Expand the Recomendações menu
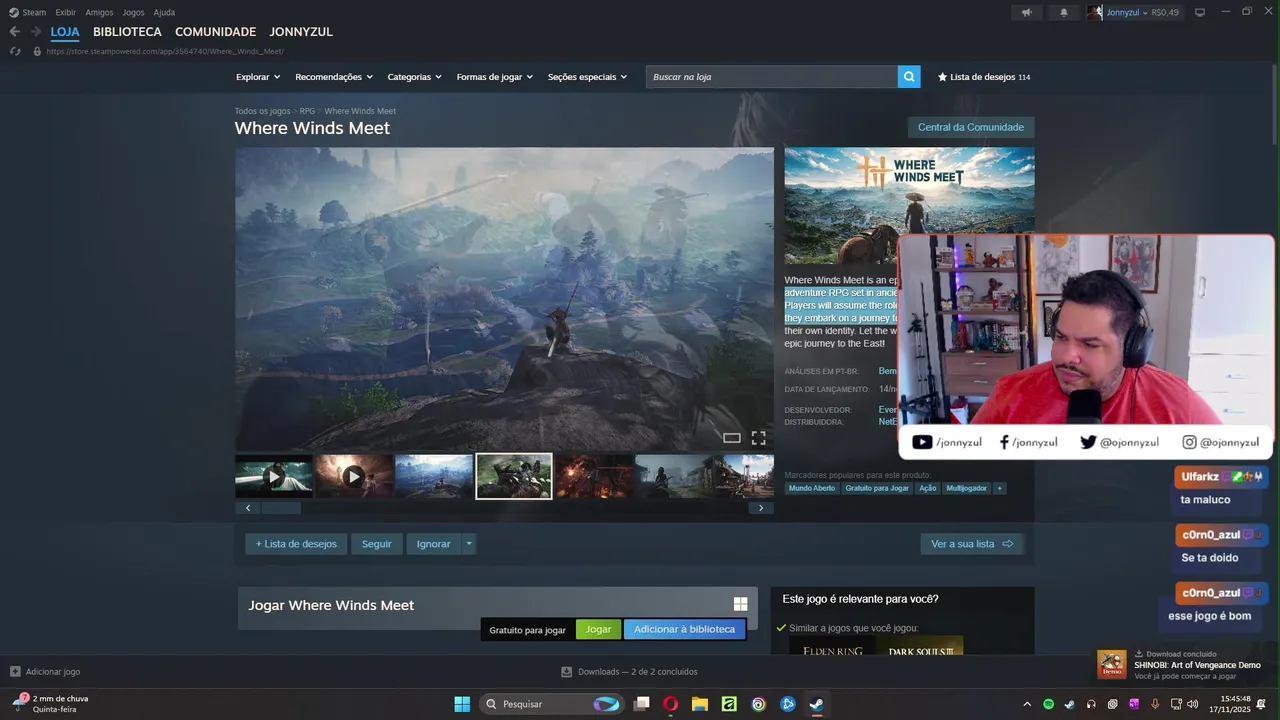The height and width of the screenshot is (720, 1280). point(334,77)
